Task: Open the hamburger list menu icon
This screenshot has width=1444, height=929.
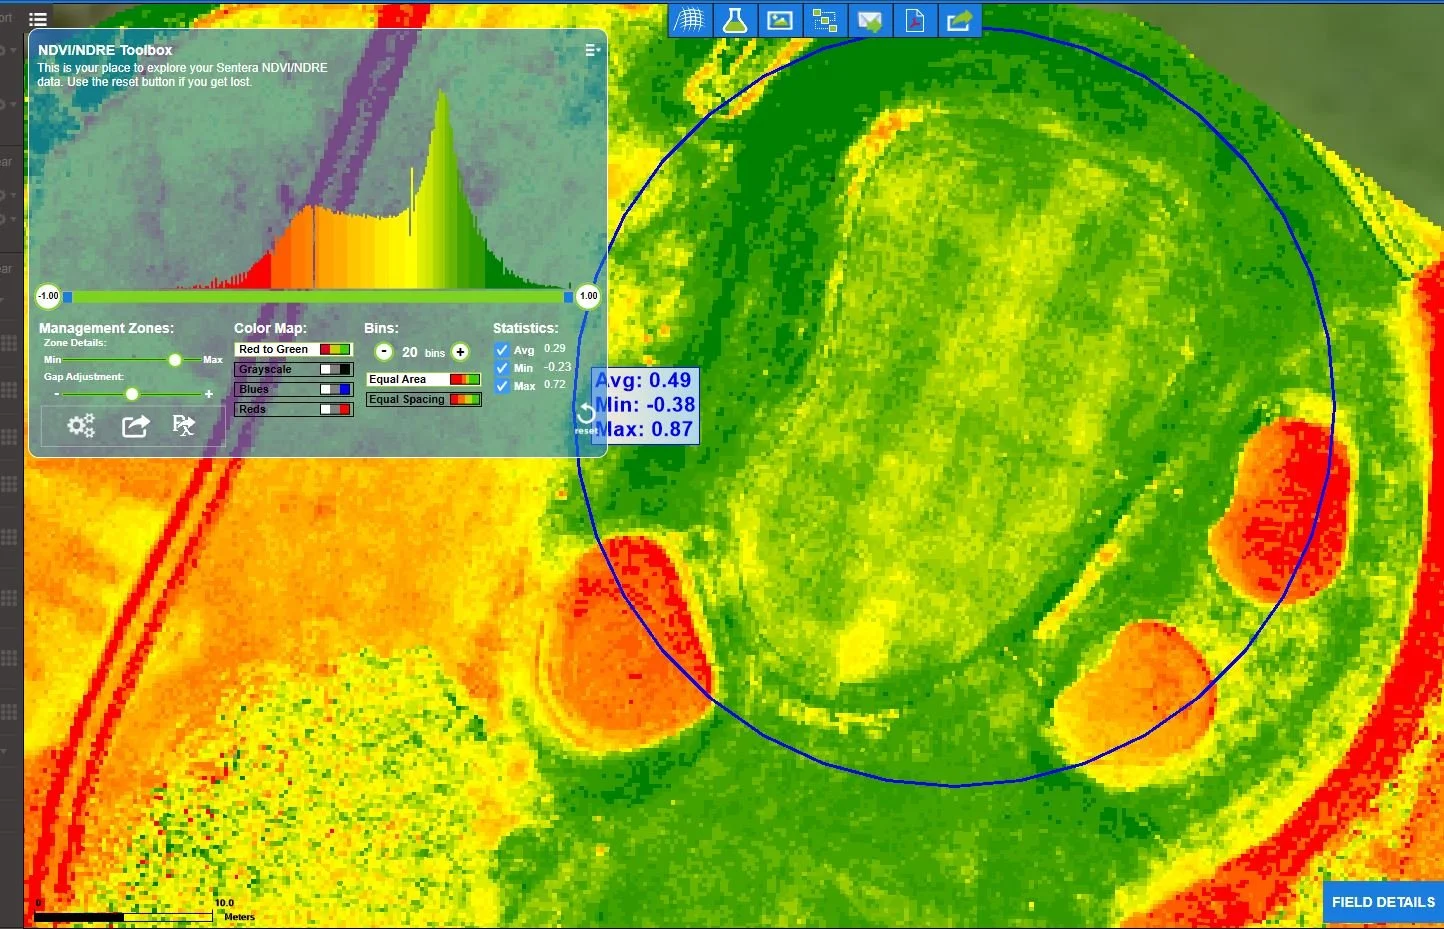Action: [x=38, y=19]
